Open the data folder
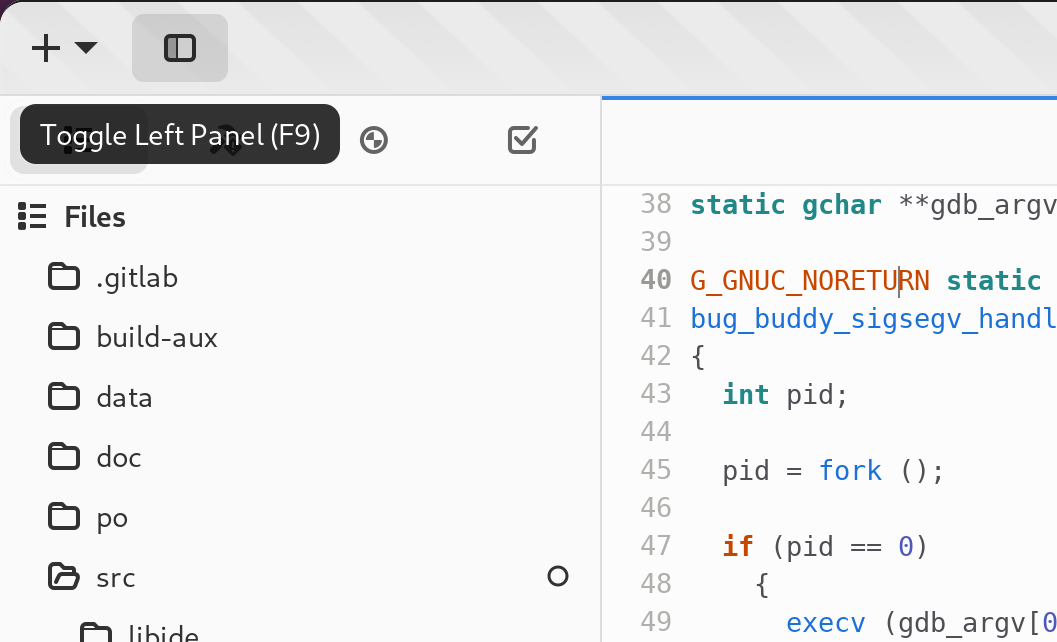This screenshot has height=642, width=1057. [x=124, y=397]
